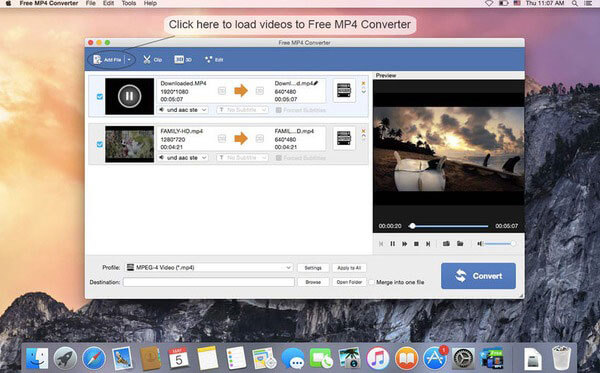Open Launchpad from the Dock

pyautogui.click(x=65, y=358)
